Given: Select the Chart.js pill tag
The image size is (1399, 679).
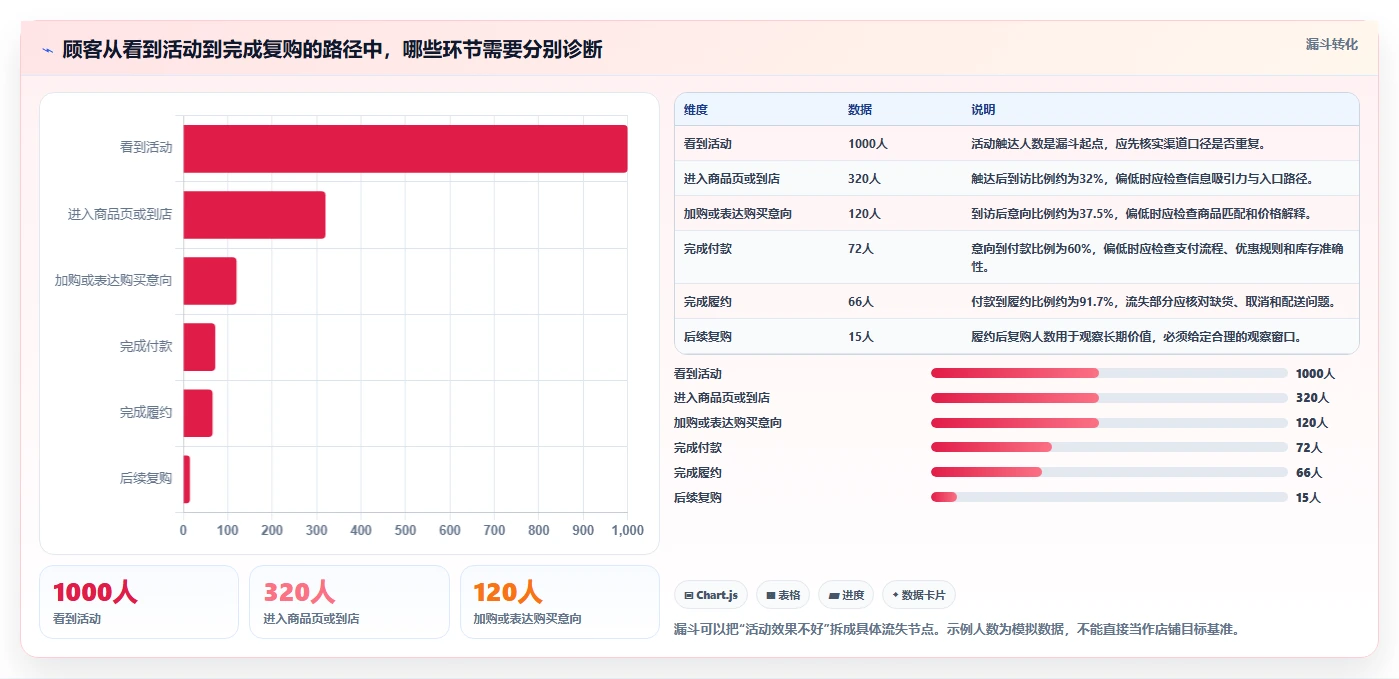Looking at the screenshot, I should pos(711,595).
